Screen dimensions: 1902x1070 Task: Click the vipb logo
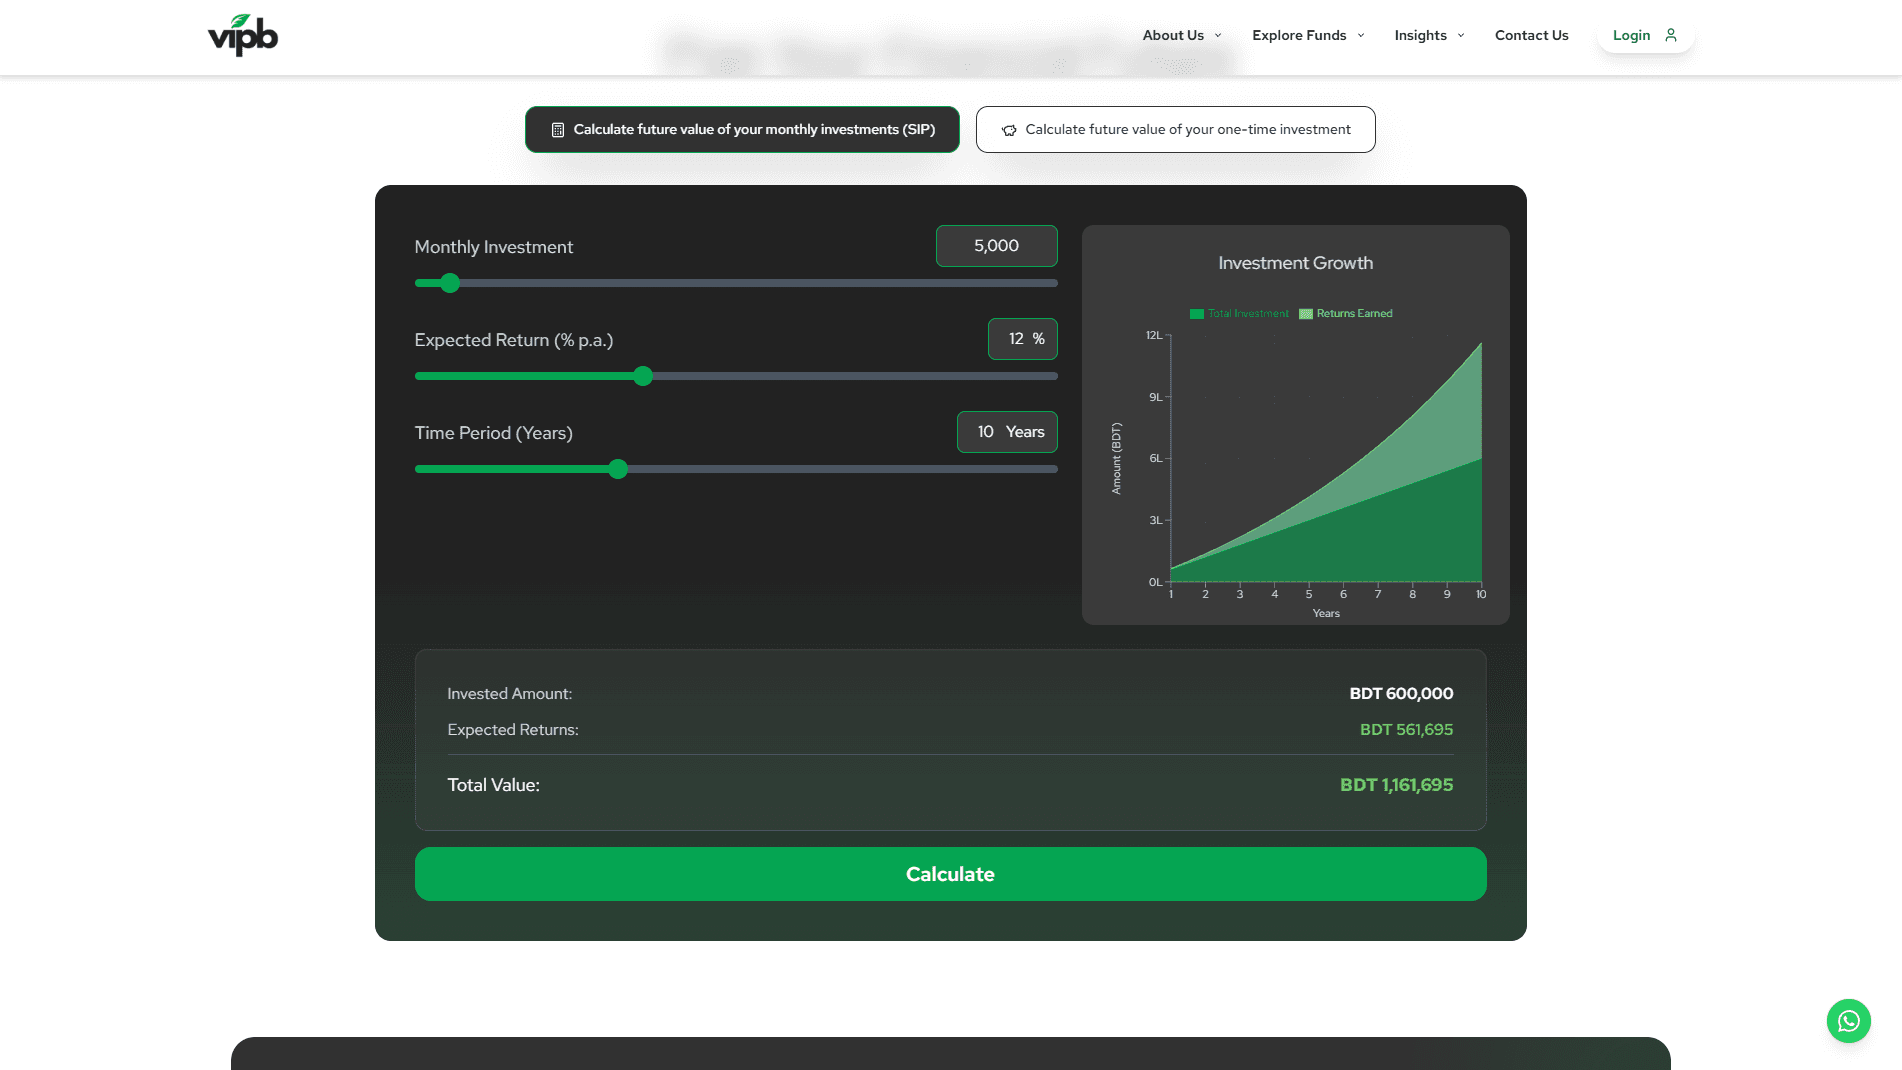pos(243,35)
